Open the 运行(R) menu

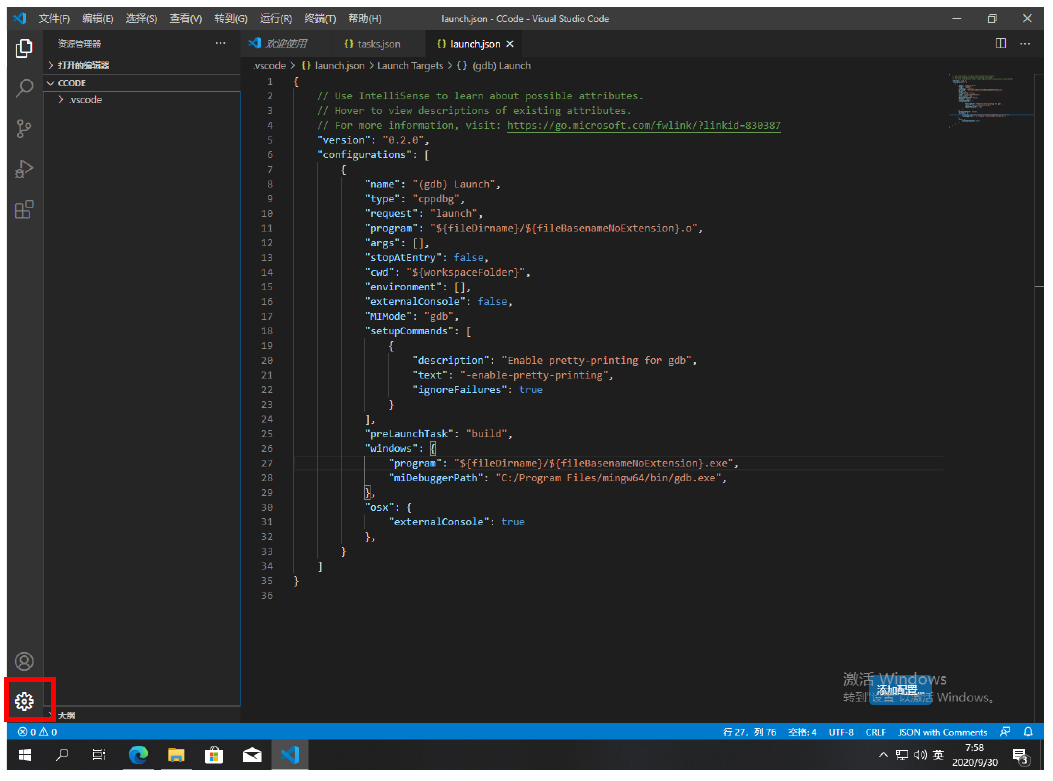(x=275, y=19)
